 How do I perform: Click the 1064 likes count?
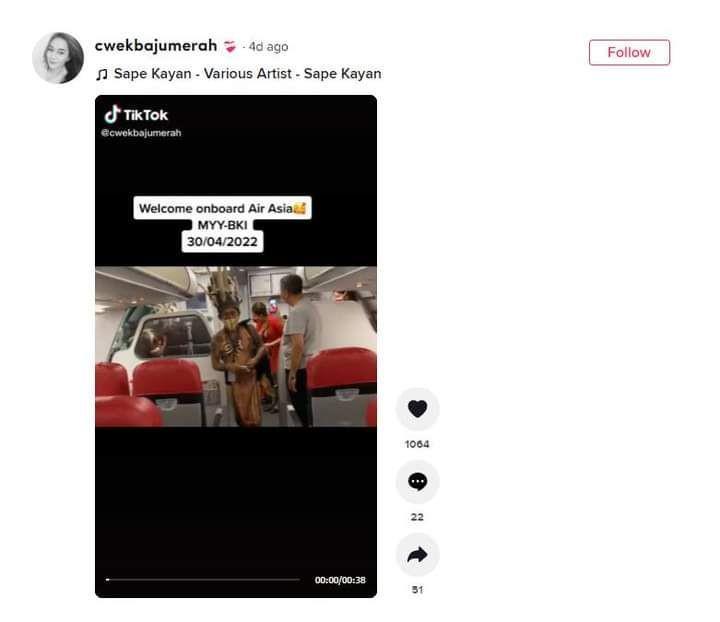[x=417, y=444]
